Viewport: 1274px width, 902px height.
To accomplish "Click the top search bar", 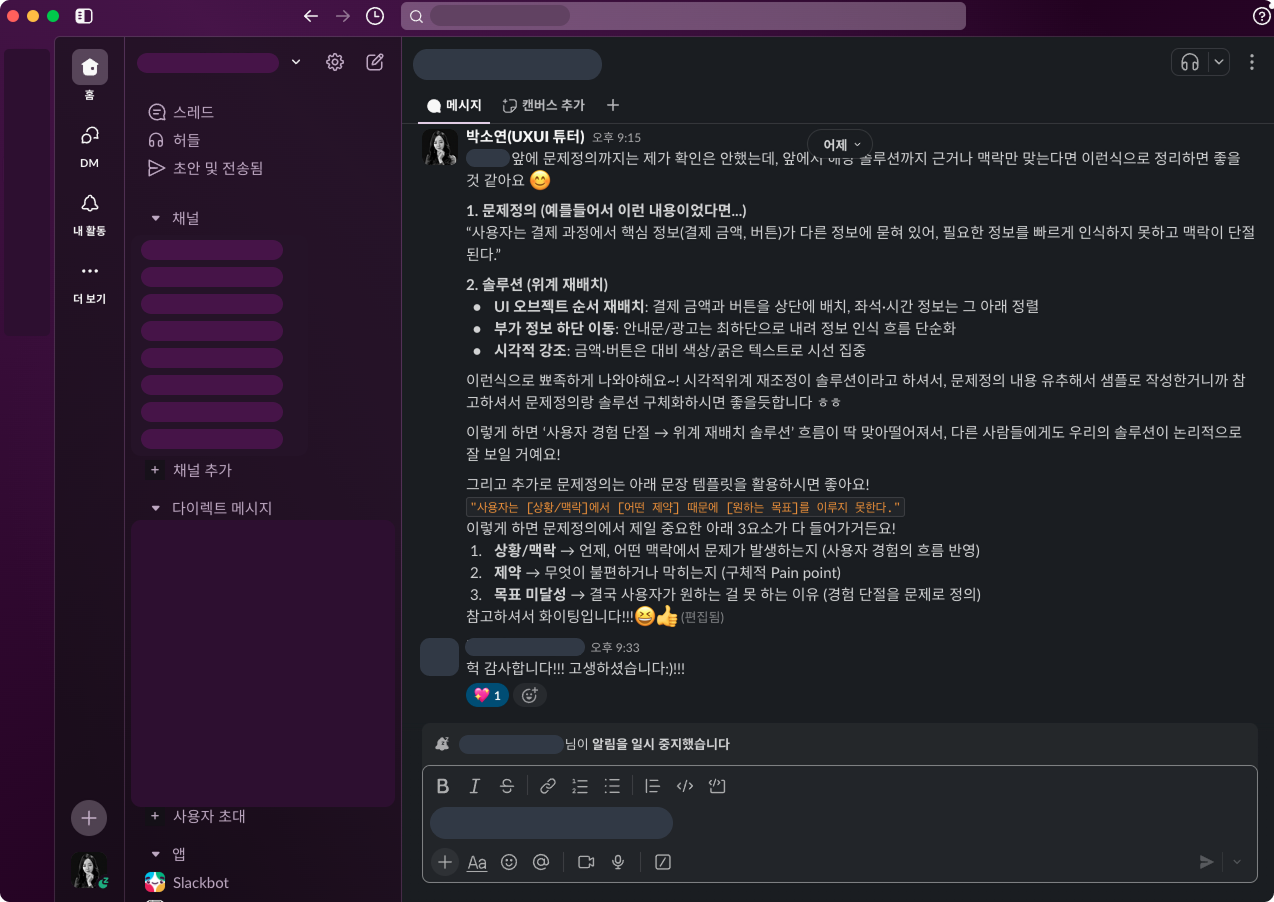I will tap(683, 16).
